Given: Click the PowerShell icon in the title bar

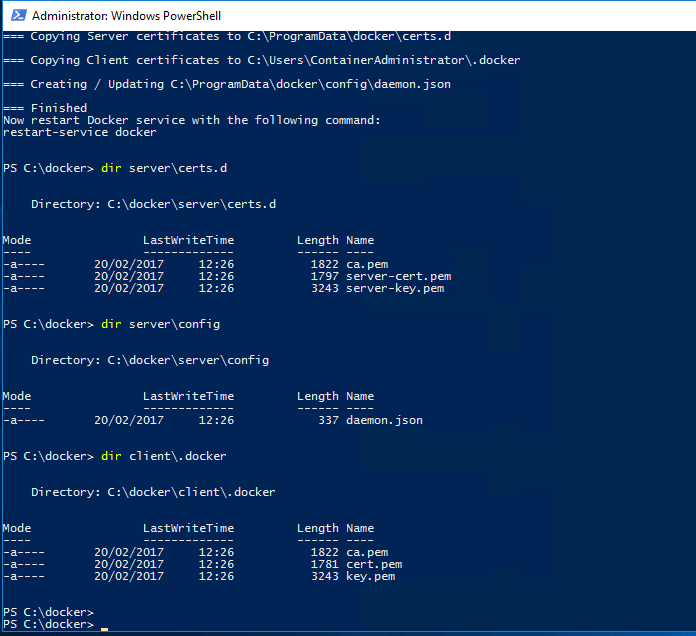Looking at the screenshot, I should (x=15, y=15).
